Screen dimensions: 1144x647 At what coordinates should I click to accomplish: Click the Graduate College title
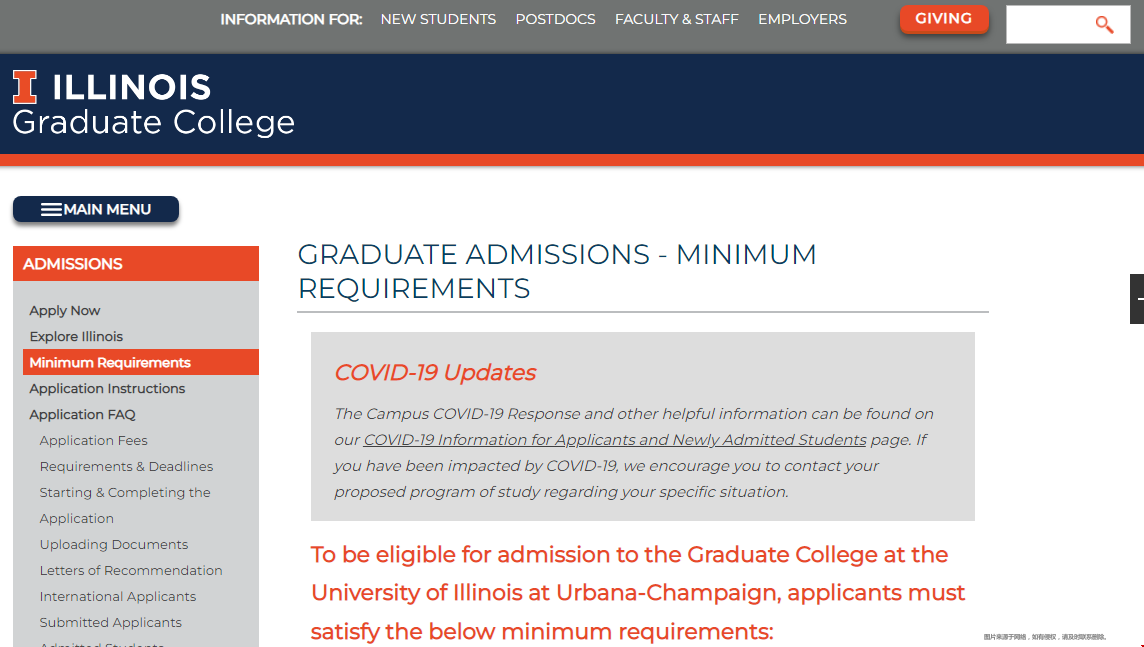pos(154,123)
